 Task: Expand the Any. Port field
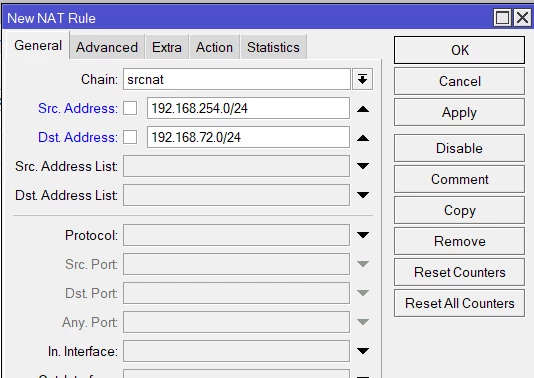(363, 322)
